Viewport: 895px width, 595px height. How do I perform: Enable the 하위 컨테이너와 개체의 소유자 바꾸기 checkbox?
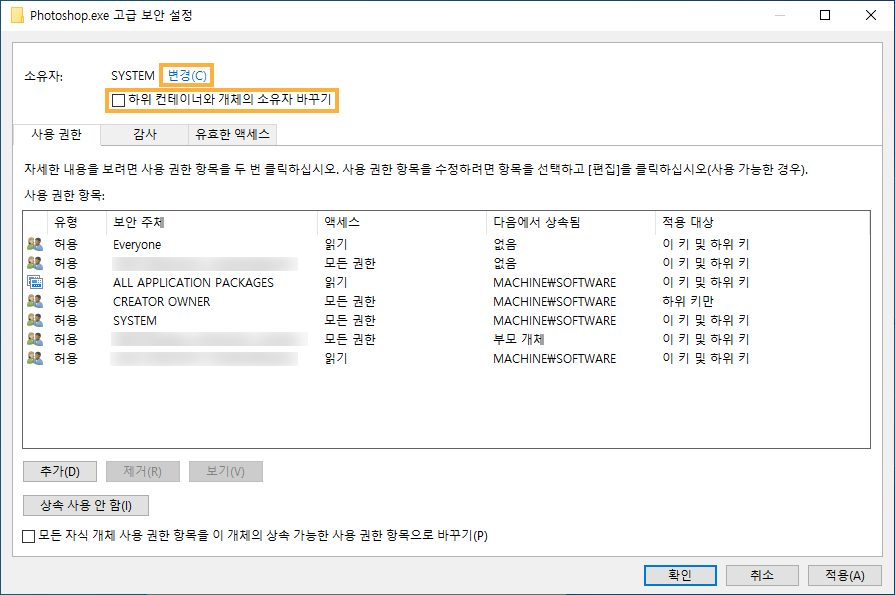(118, 100)
